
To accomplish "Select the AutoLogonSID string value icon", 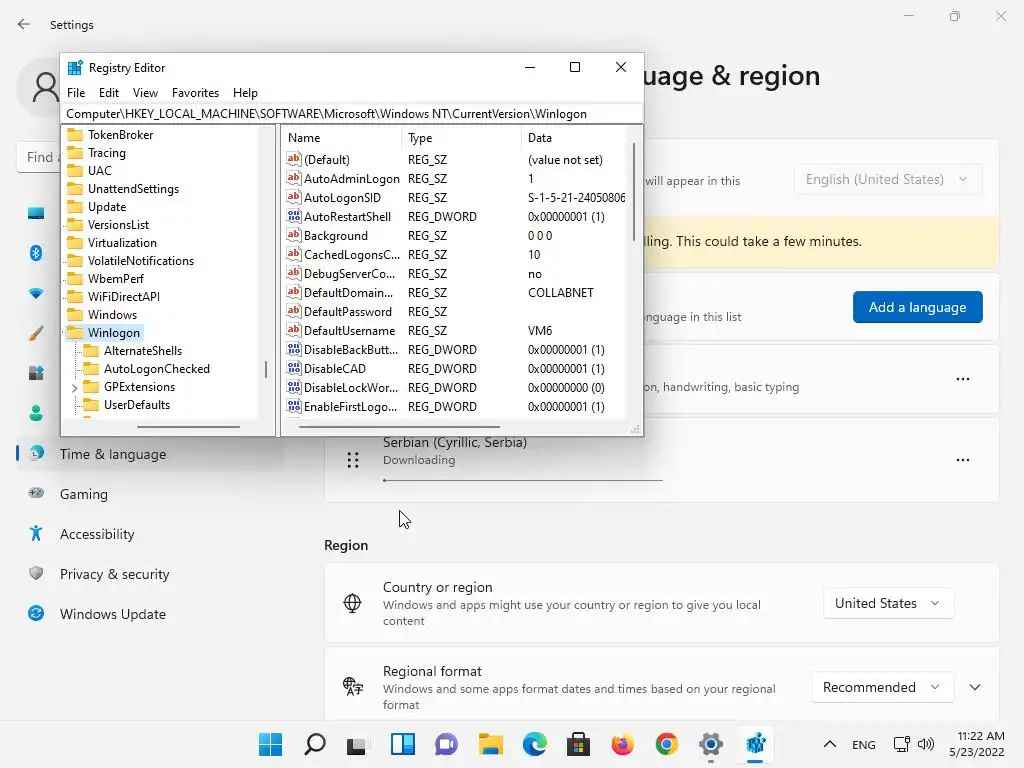I will pyautogui.click(x=294, y=197).
